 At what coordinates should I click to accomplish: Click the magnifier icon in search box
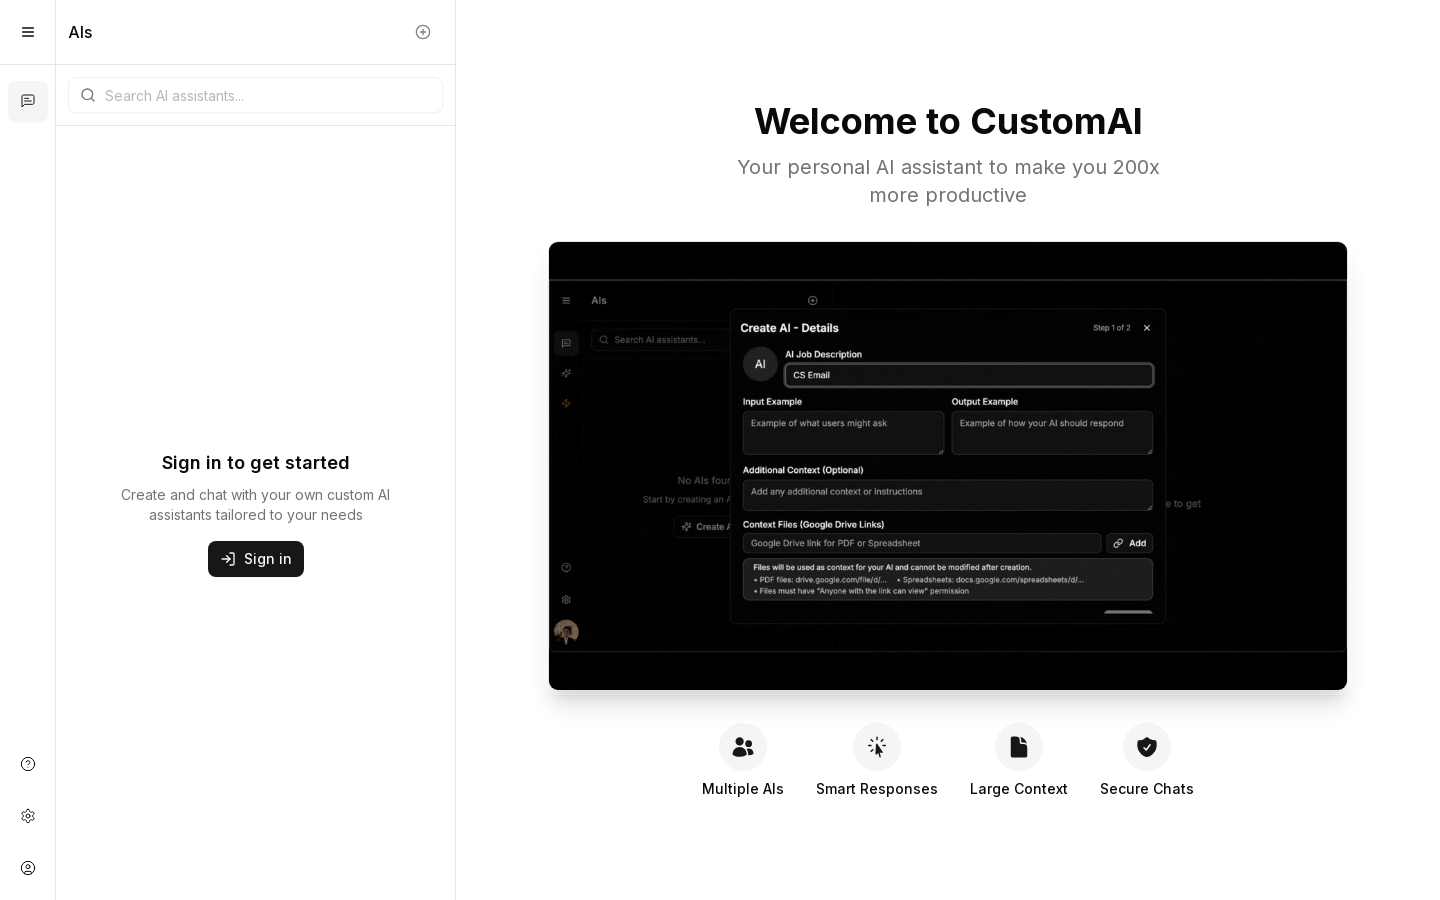coord(88,95)
